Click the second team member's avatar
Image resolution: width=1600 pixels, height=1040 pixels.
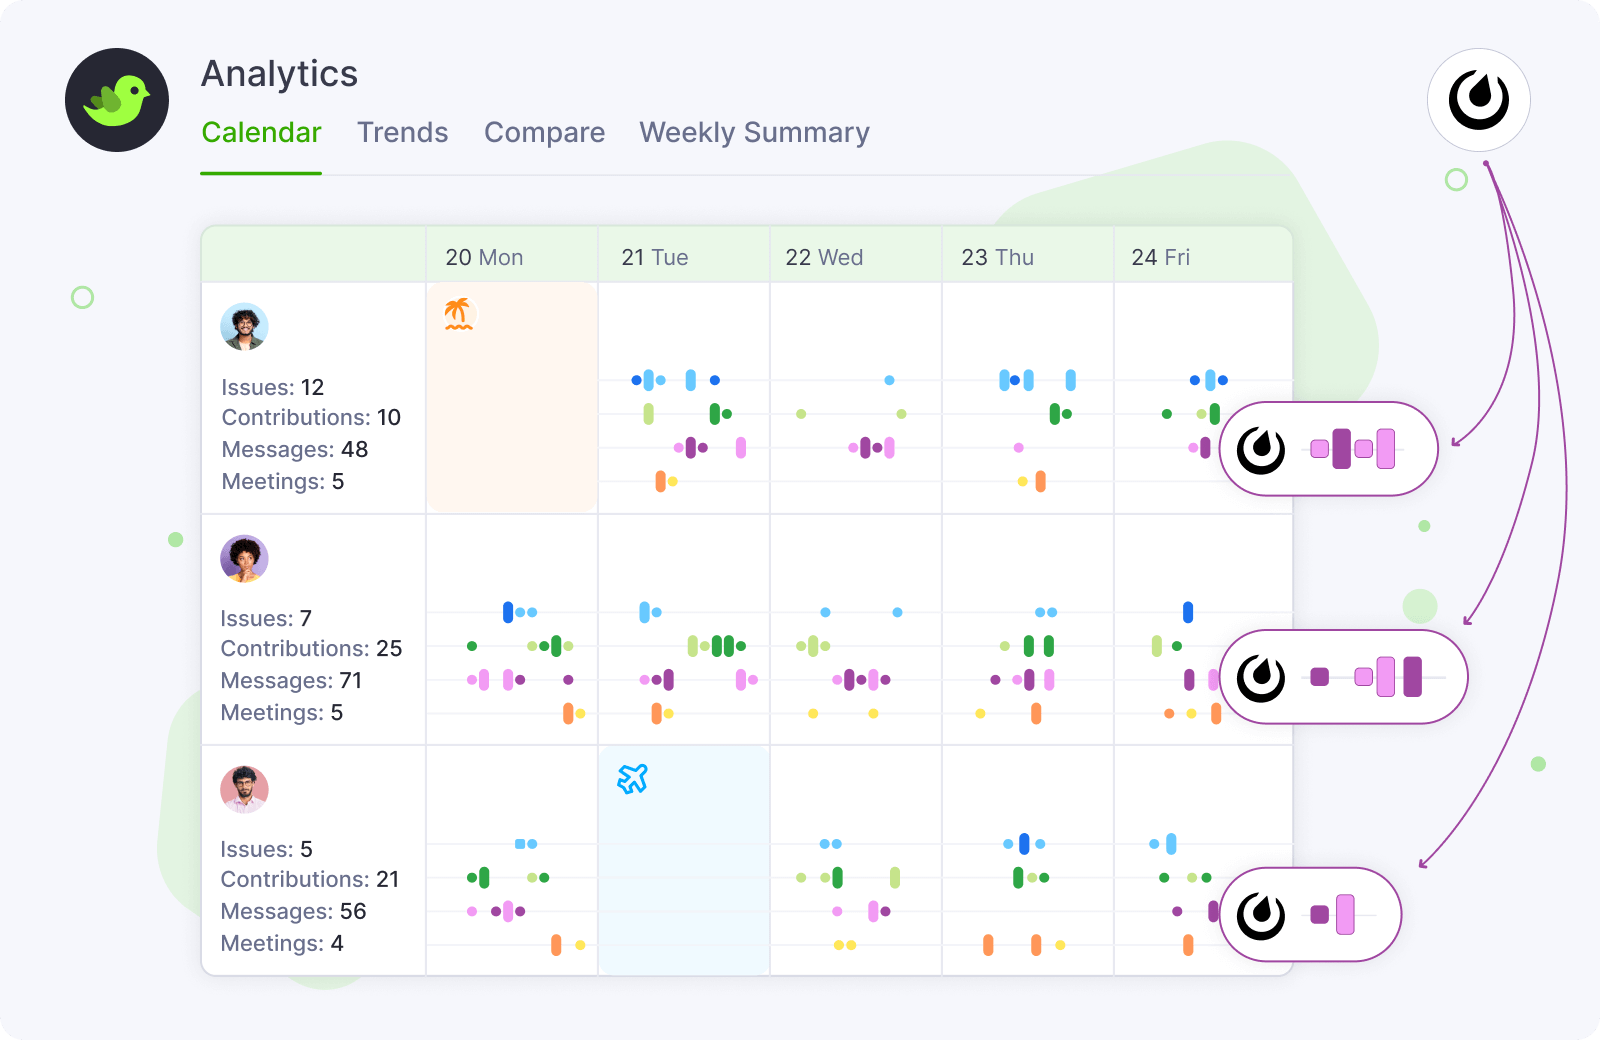(x=244, y=558)
